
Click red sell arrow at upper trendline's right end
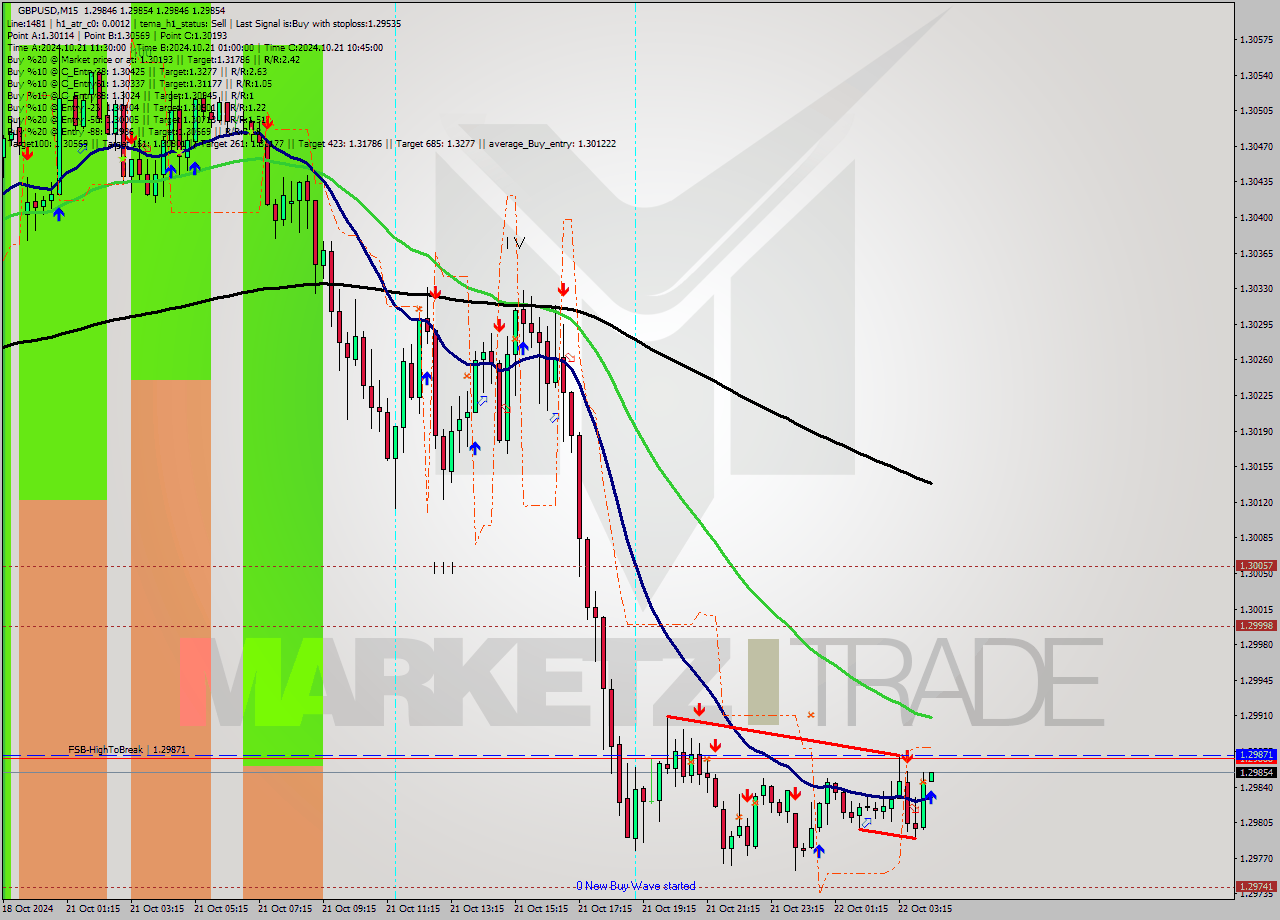pyautogui.click(x=906, y=756)
